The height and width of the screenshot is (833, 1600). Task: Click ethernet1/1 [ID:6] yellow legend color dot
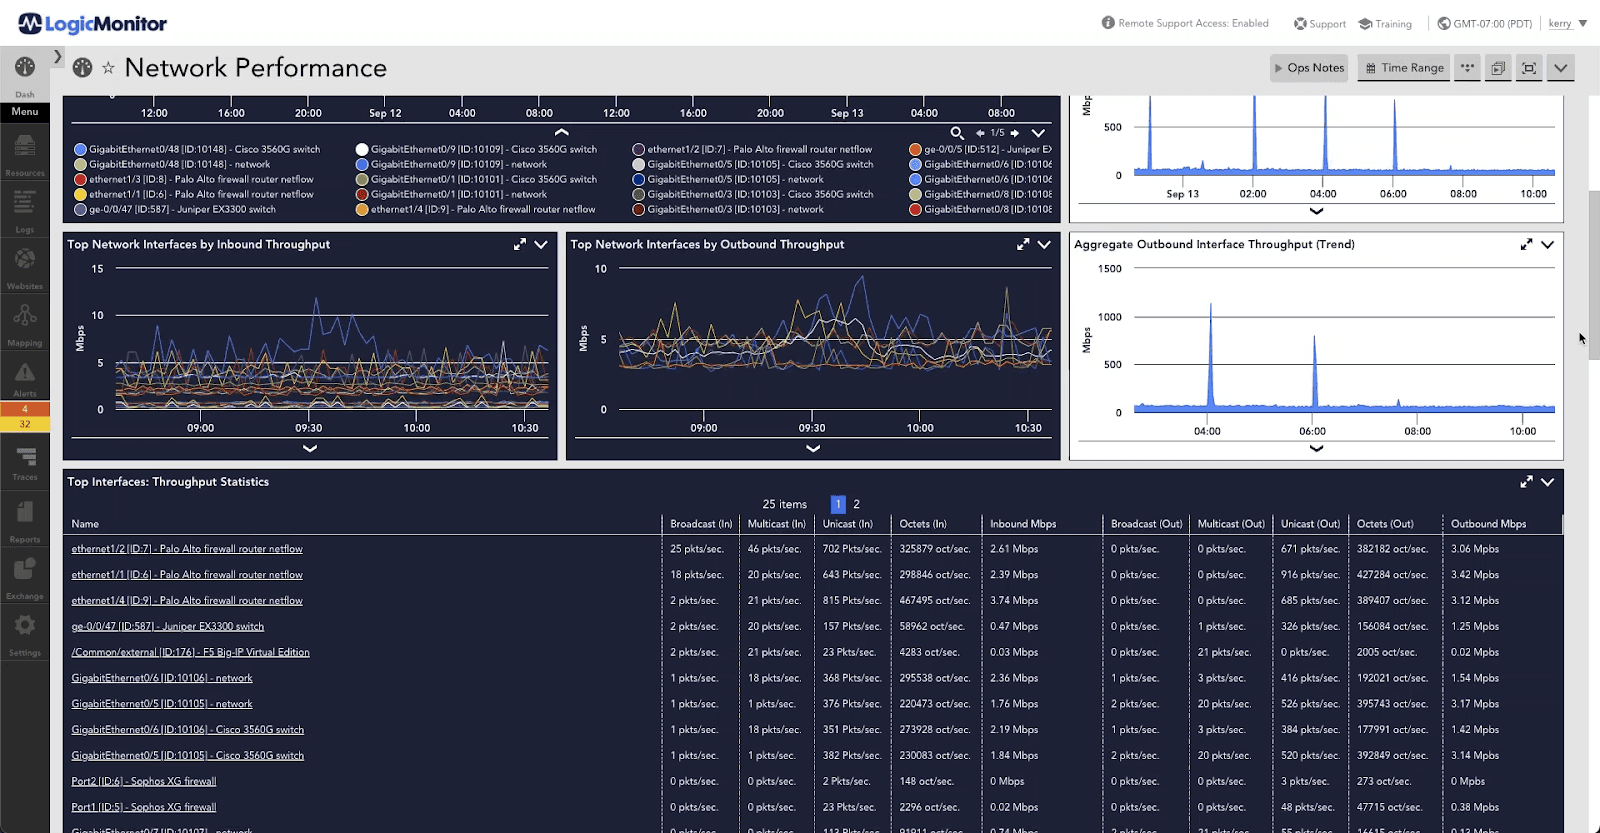tap(80, 194)
